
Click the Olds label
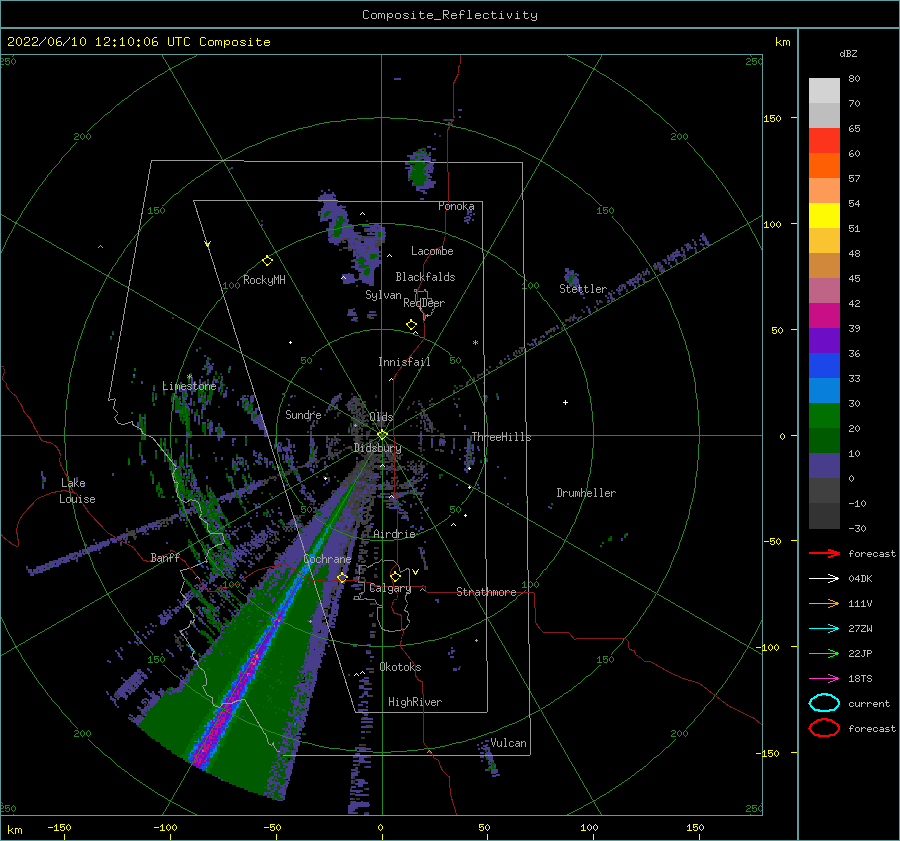click(381, 417)
